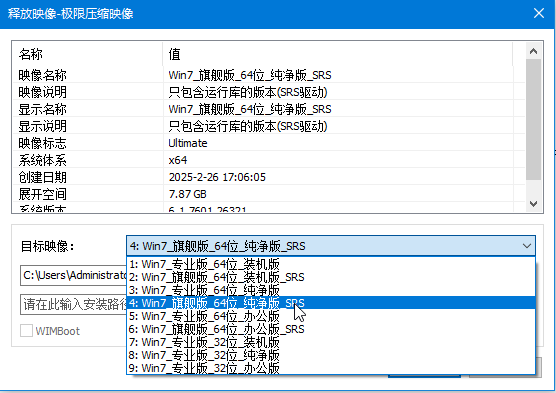Screen dimensions: 556x393
Task: Select option 7: Win7_专业版_32位_装机版
Action: click(x=330, y=342)
